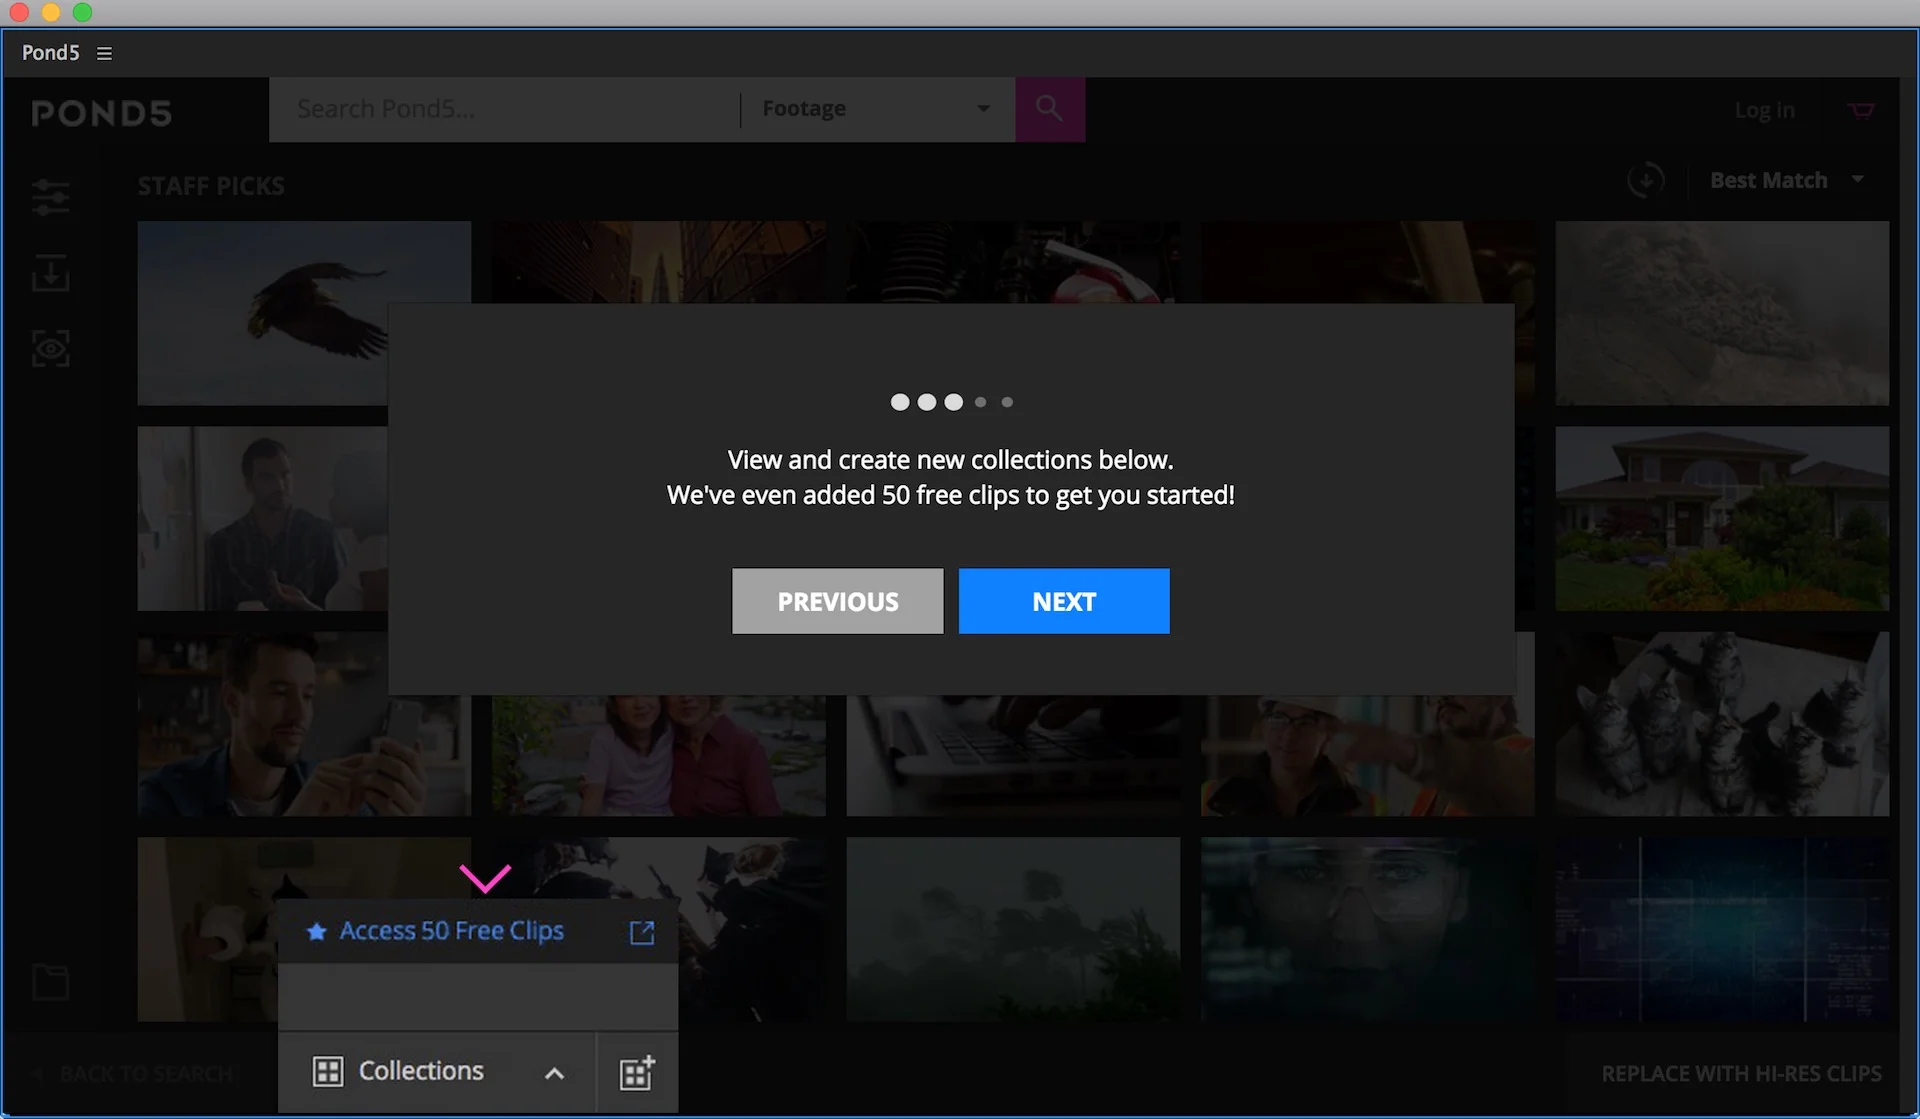The width and height of the screenshot is (1920, 1119).
Task: Click the magenta search magnifier button
Action: (1049, 108)
